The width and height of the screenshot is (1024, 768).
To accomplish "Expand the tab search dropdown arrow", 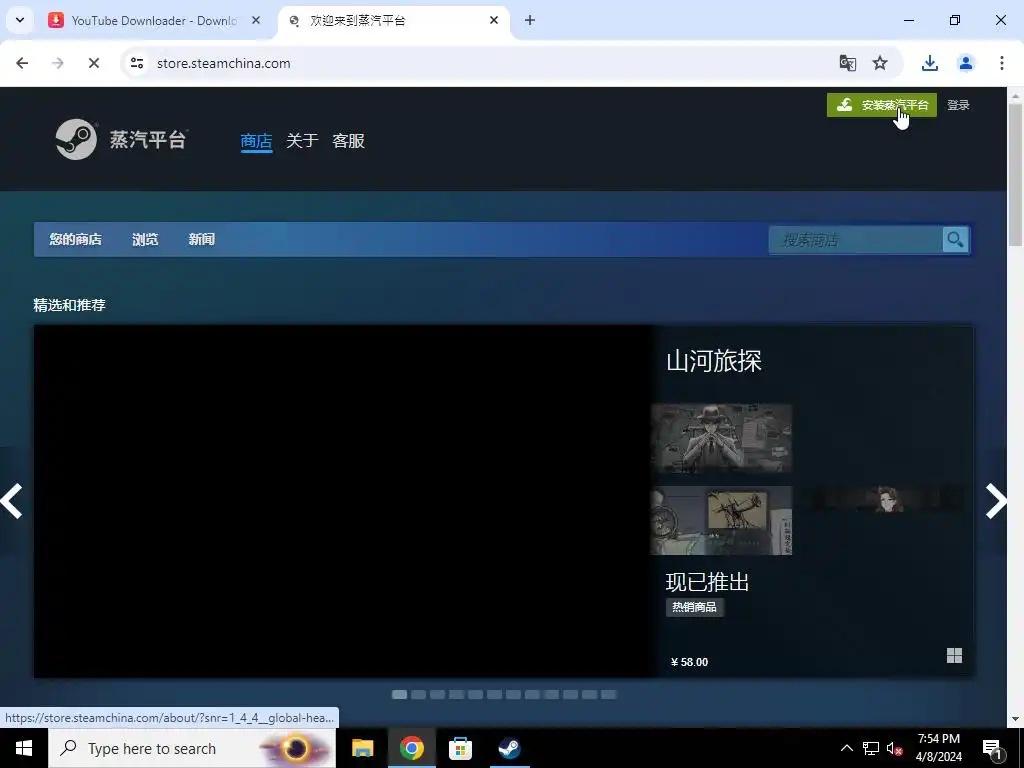I will [x=20, y=20].
